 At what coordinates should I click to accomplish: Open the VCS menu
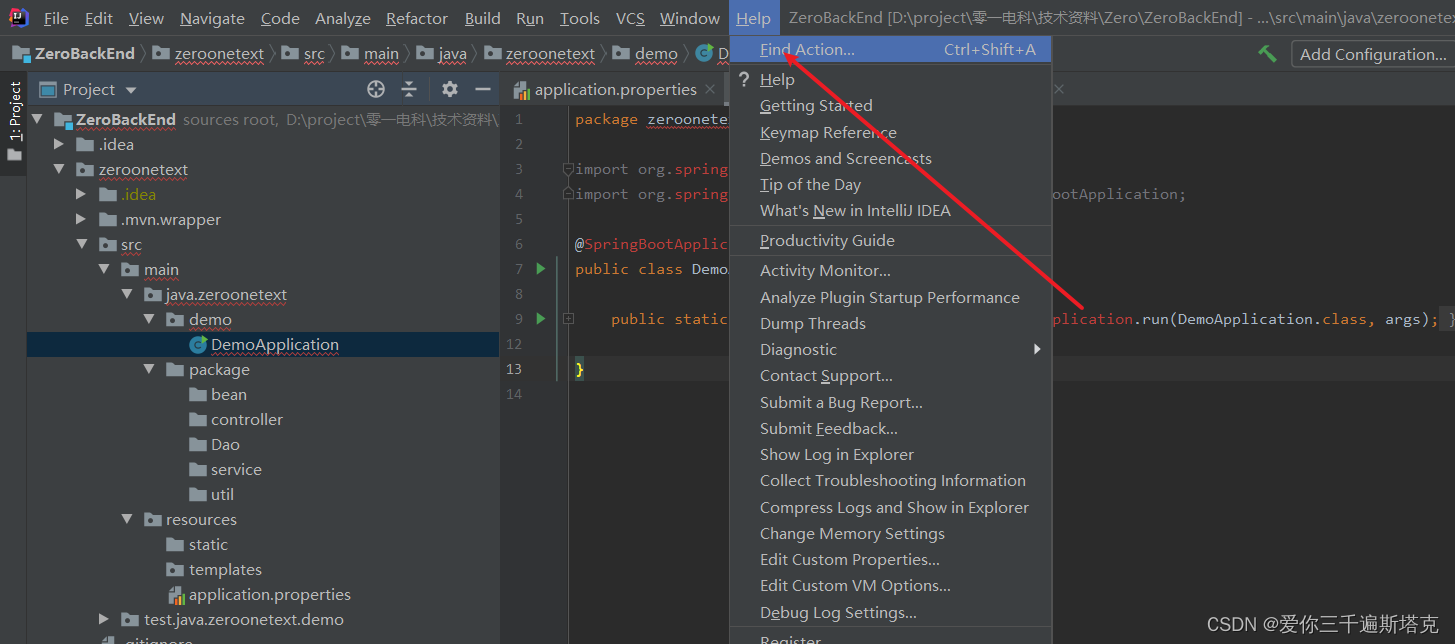click(x=630, y=18)
